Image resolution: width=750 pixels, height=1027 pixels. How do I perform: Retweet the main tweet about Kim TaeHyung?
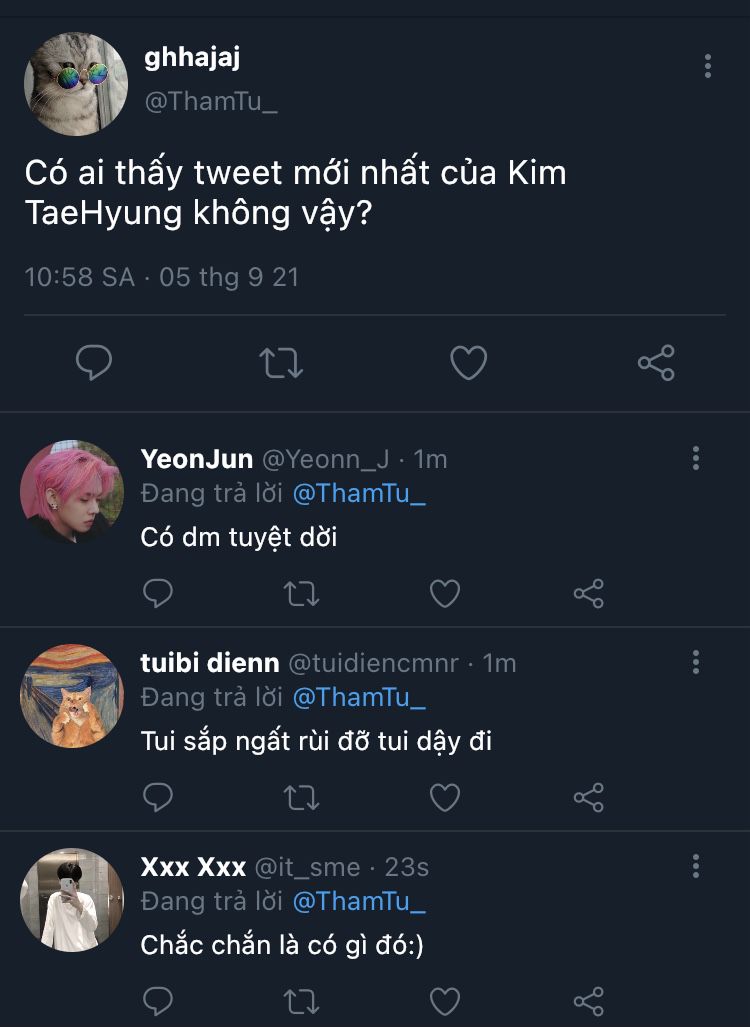281,362
